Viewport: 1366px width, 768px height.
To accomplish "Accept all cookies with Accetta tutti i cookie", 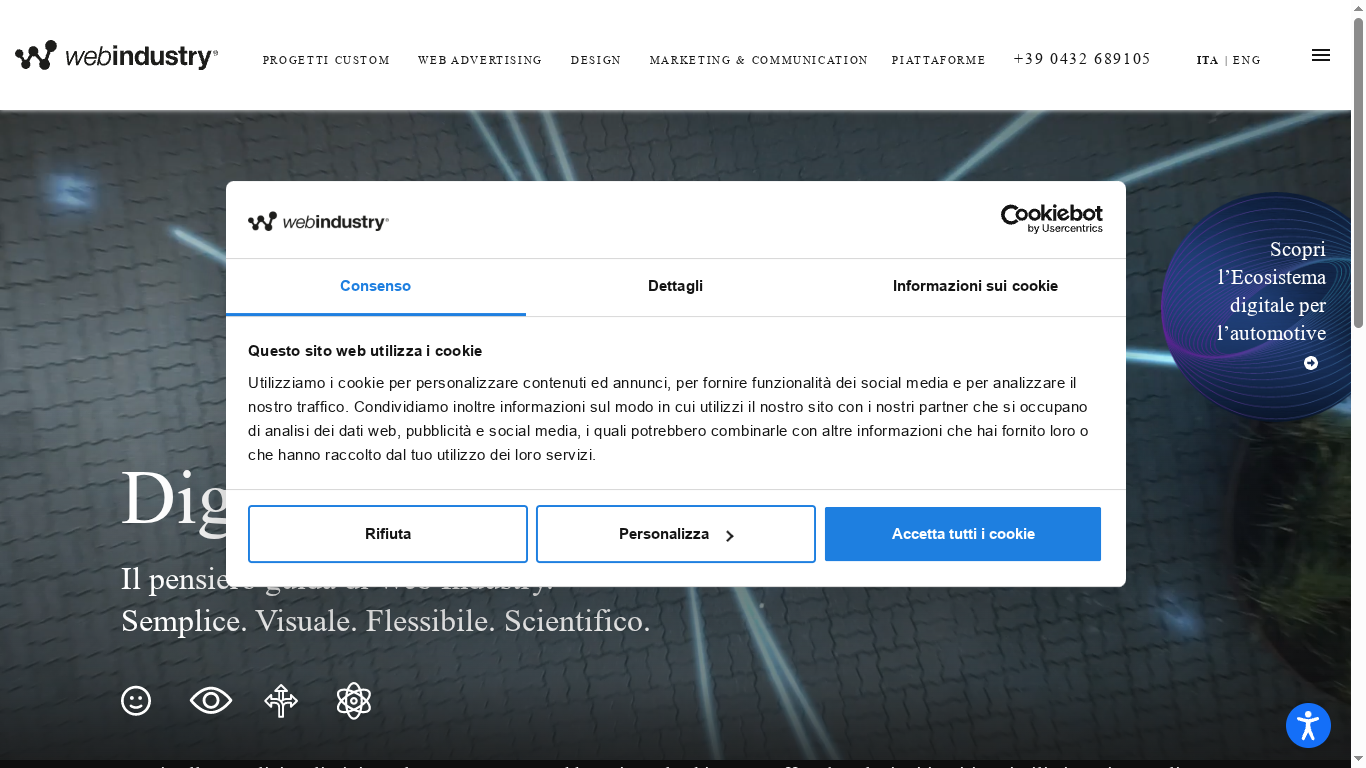I will tap(962, 533).
